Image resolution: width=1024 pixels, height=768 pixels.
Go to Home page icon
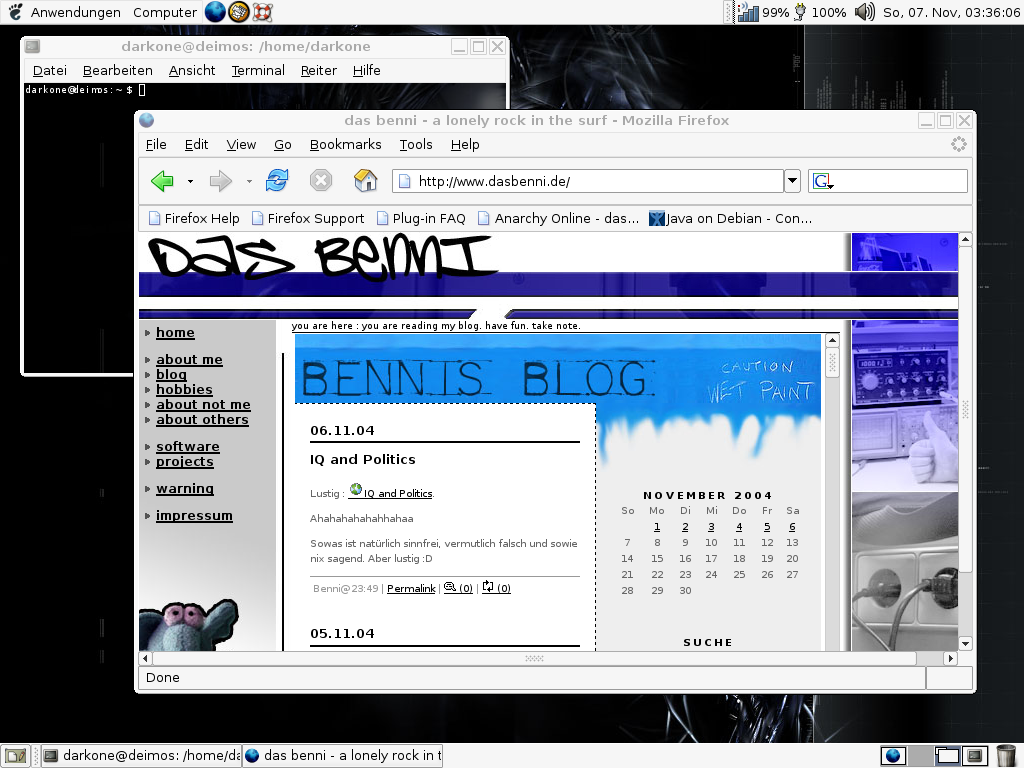pos(366,181)
